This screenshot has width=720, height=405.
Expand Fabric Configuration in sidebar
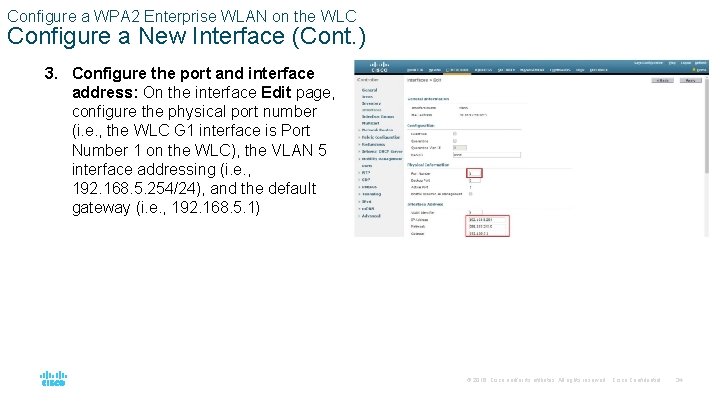[380, 137]
